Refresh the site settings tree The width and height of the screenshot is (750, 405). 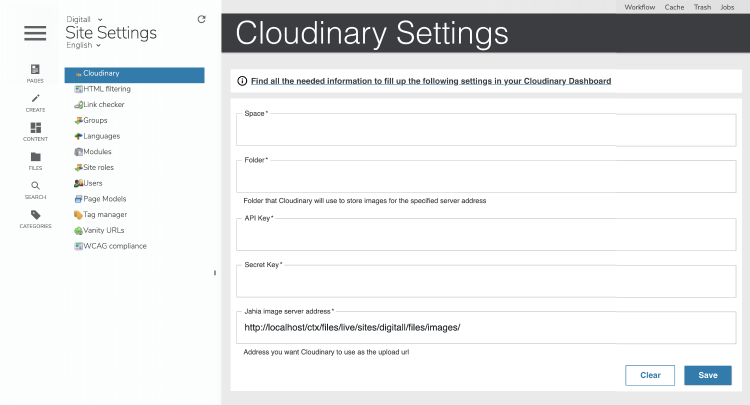[x=201, y=19]
